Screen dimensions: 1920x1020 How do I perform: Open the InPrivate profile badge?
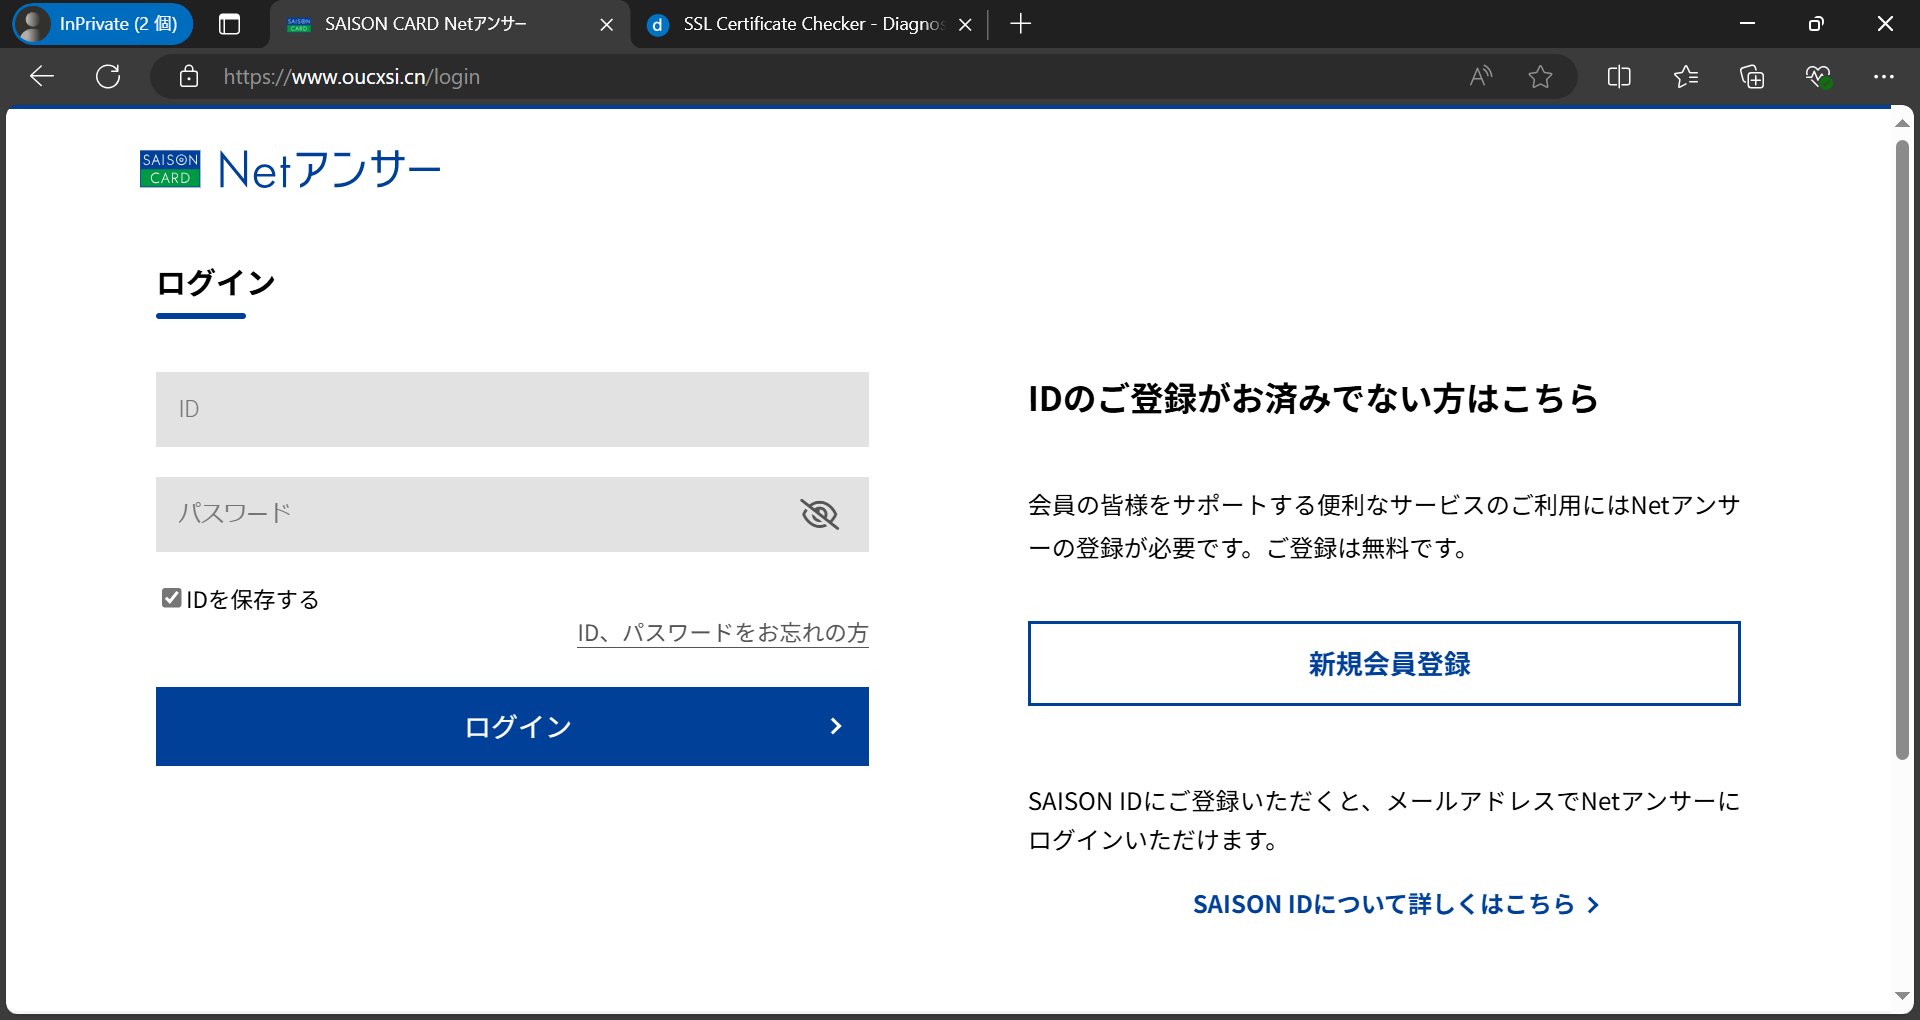point(102,24)
